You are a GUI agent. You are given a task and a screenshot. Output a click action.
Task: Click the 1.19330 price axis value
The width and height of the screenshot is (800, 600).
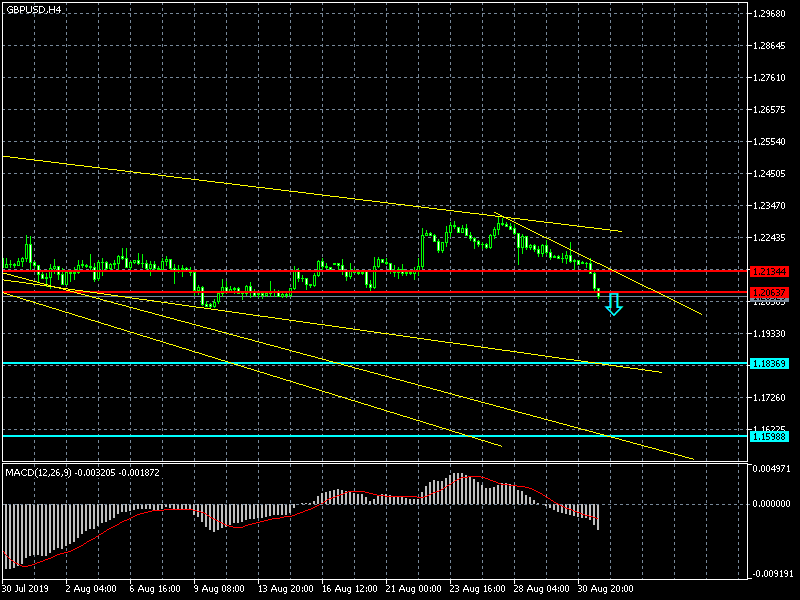769,333
